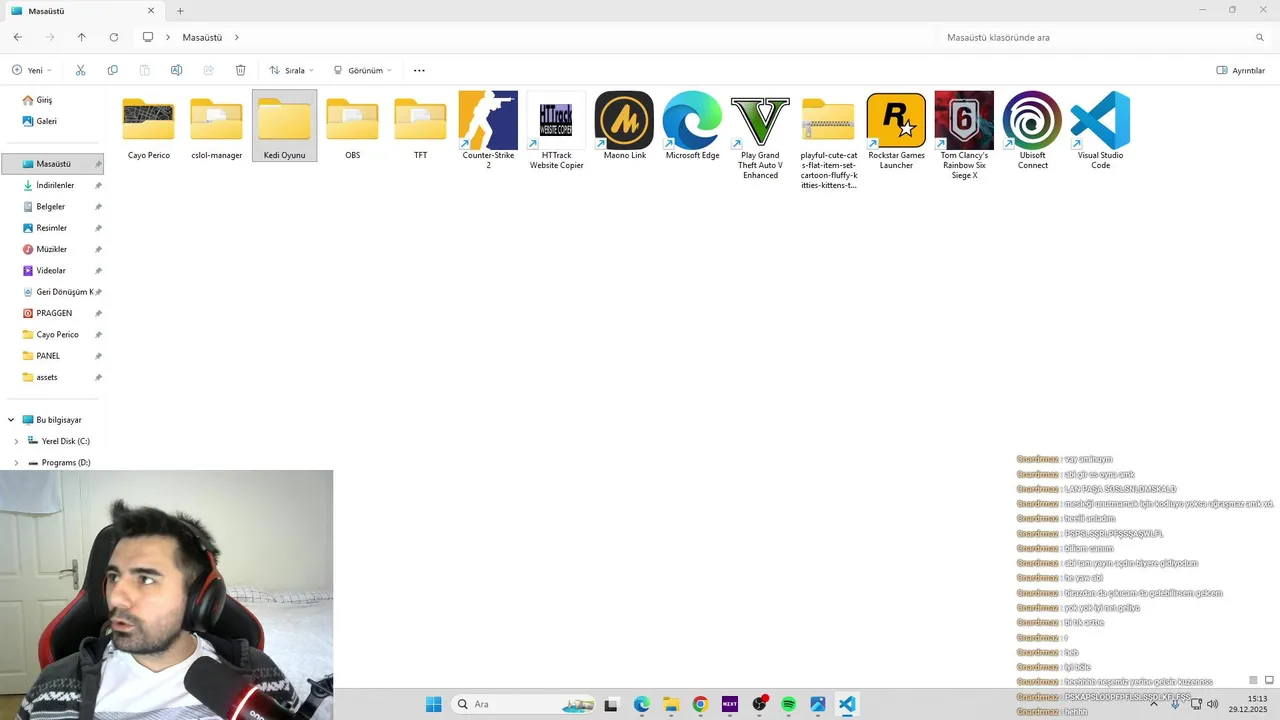Click the Windows Start button
The image size is (1280, 720).
tap(433, 704)
